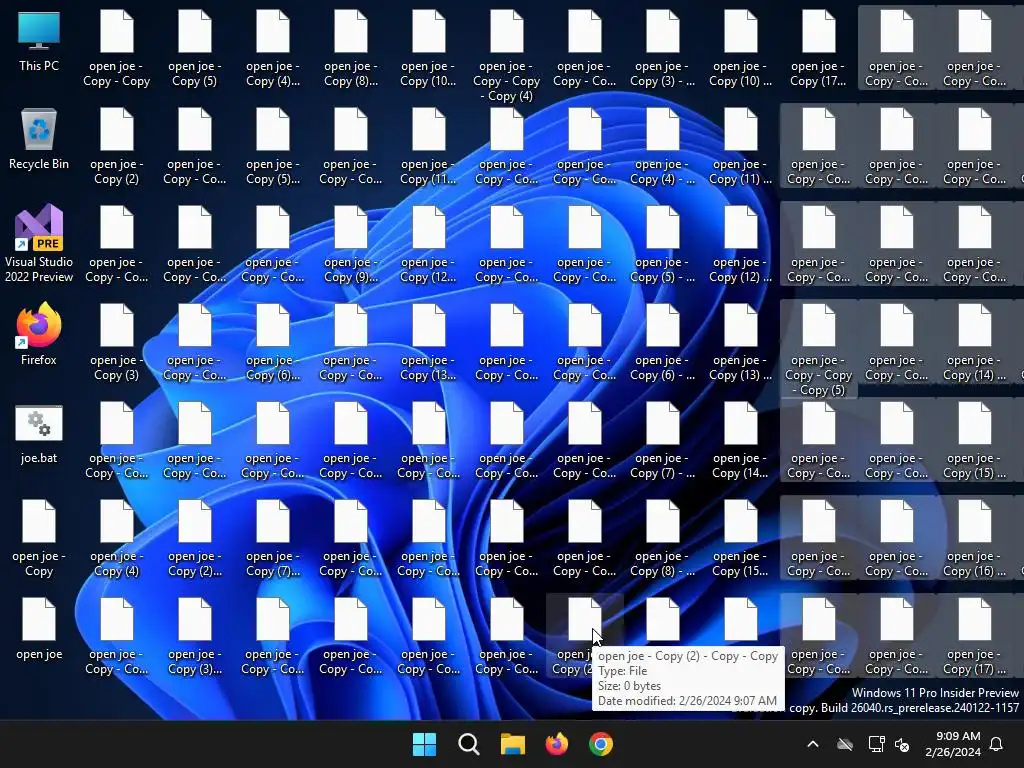Select file "open joe - Copy (11..."
The width and height of the screenshot is (1024, 768).
[428, 146]
